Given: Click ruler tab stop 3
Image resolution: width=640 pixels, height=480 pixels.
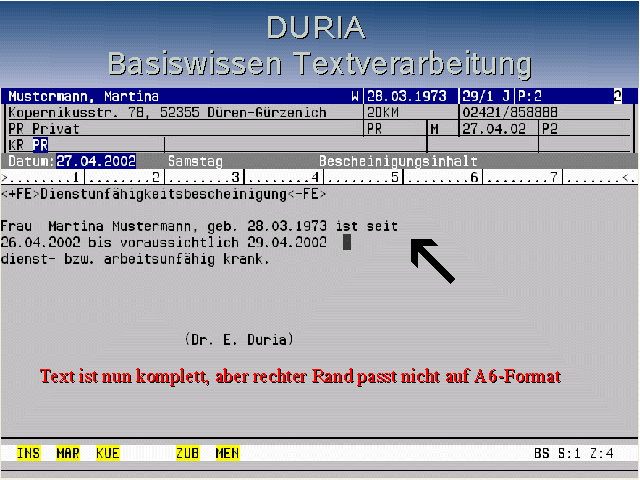Looking at the screenshot, I should pyautogui.click(x=236, y=178).
